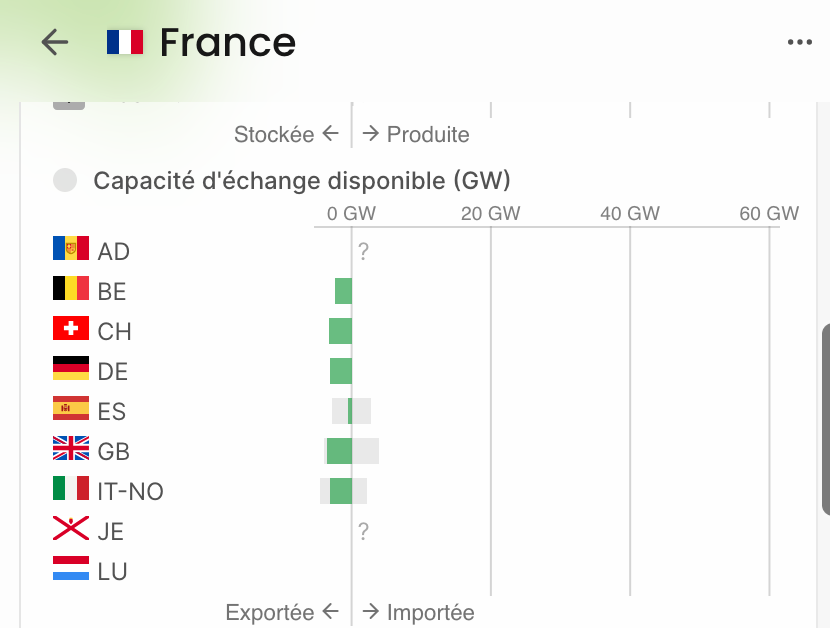Open the three-dot more options menu
Screen dimensions: 830x628
(799, 42)
